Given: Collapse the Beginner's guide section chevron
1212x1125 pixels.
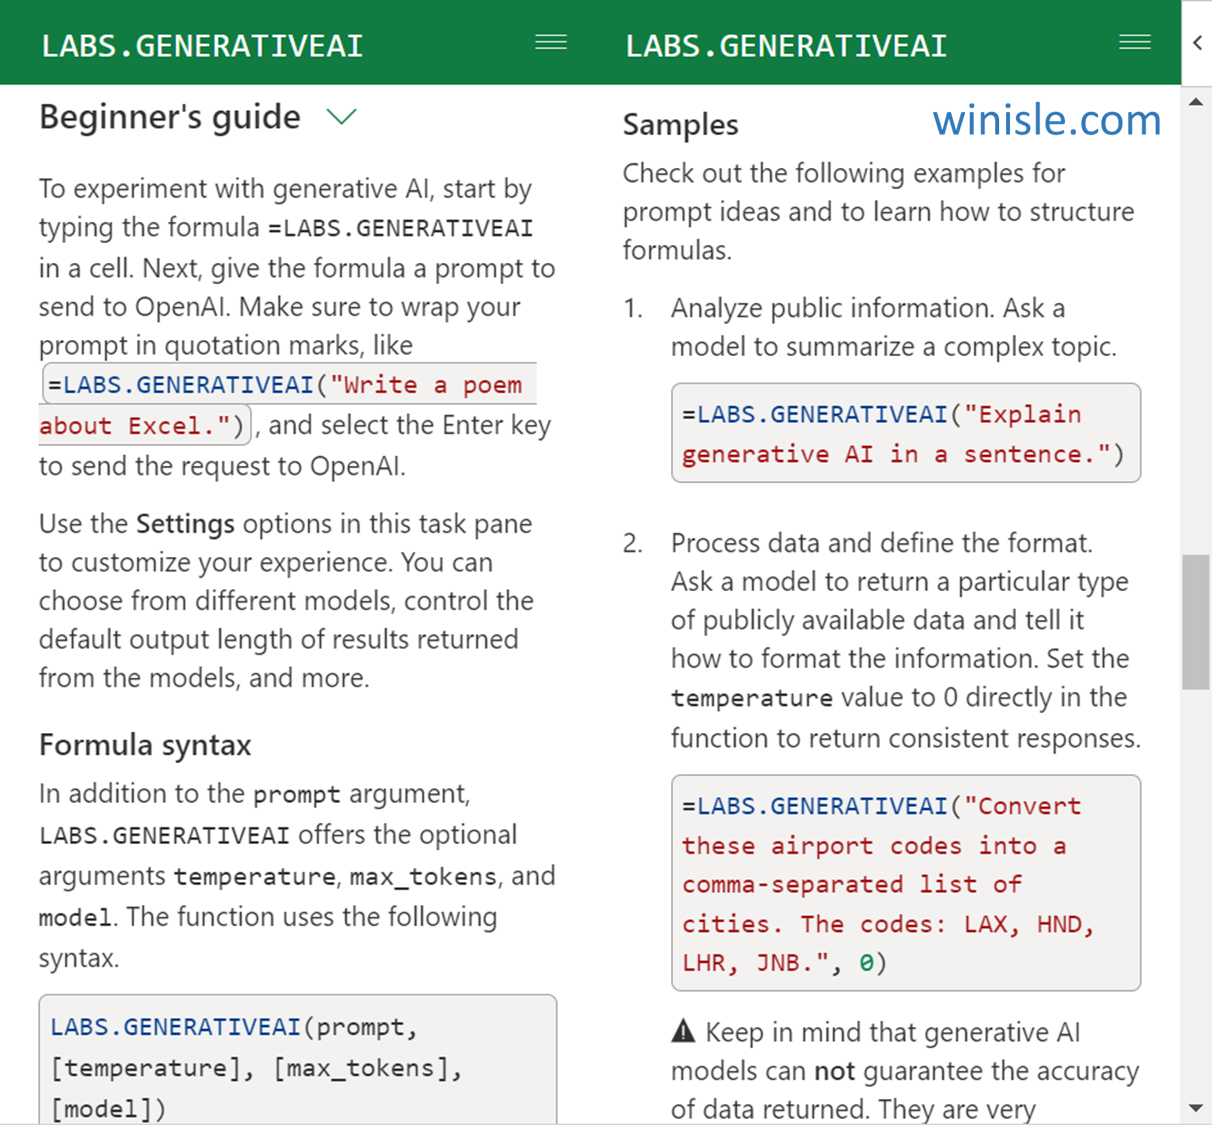Looking at the screenshot, I should 342,117.
